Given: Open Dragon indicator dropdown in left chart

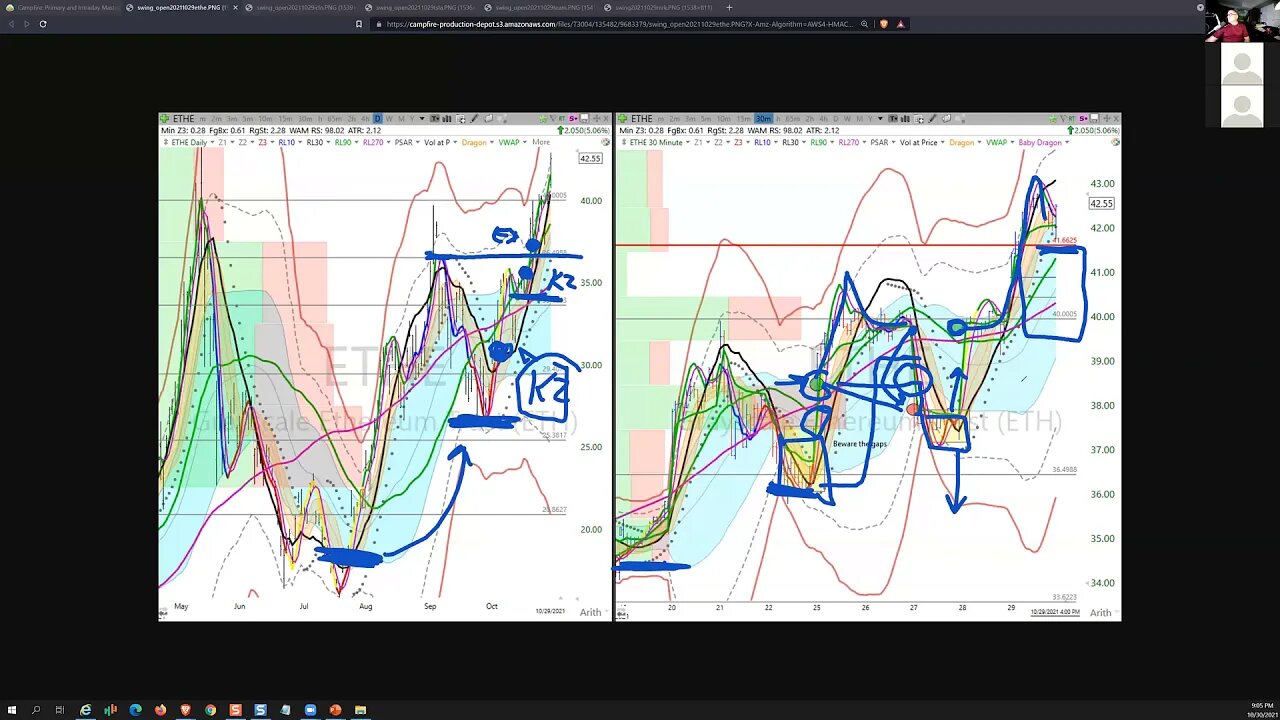Looking at the screenshot, I should point(492,142).
